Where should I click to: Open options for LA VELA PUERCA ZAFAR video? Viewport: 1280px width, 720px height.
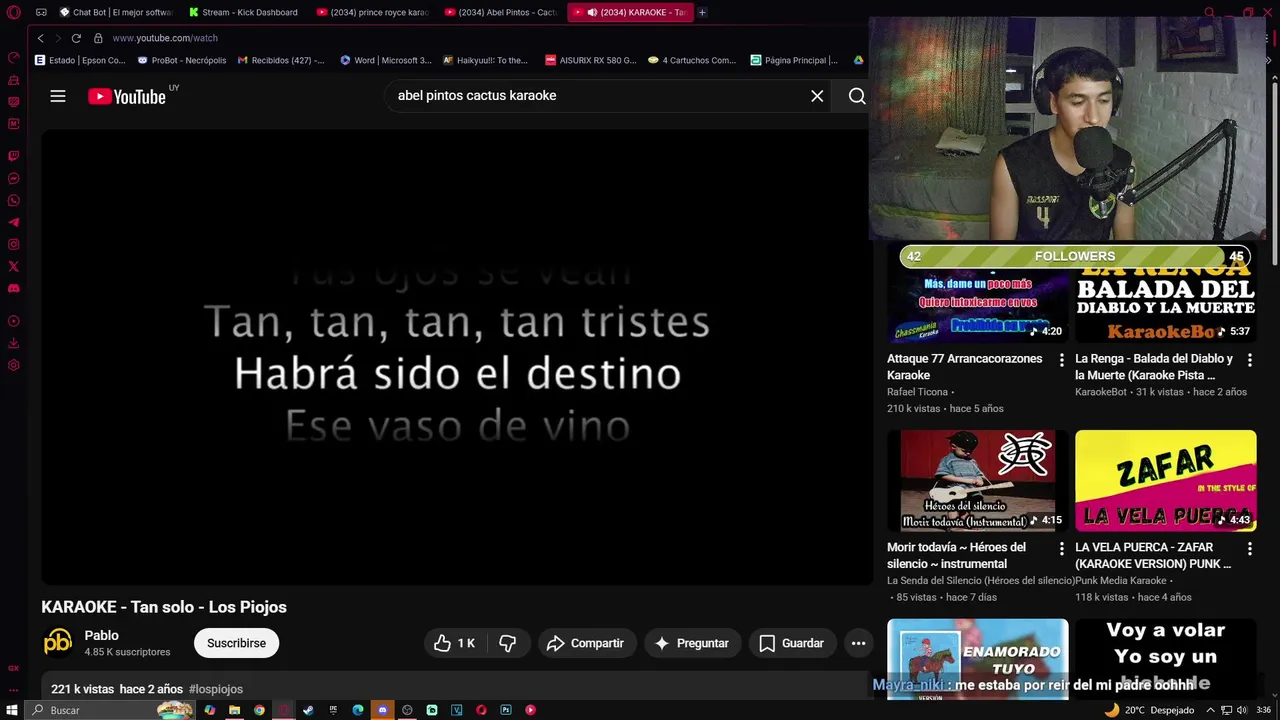pyautogui.click(x=1249, y=549)
